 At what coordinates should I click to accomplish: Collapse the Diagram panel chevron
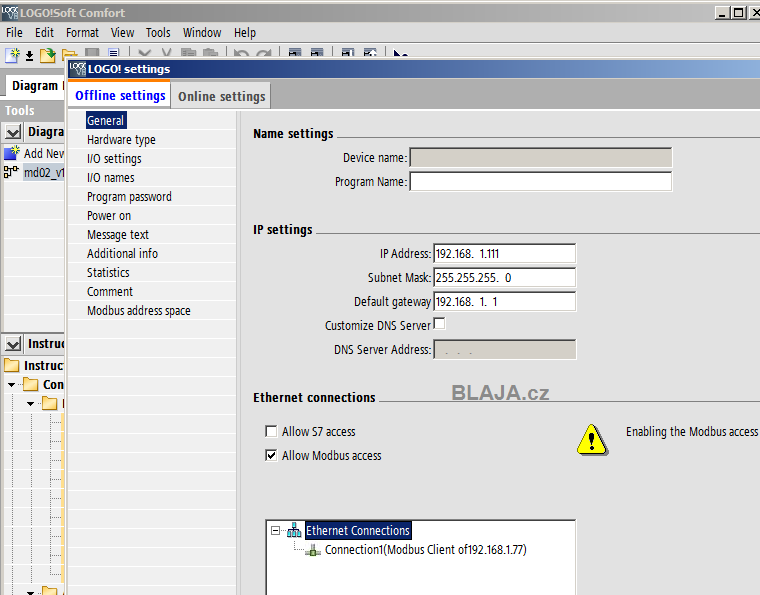tap(13, 132)
